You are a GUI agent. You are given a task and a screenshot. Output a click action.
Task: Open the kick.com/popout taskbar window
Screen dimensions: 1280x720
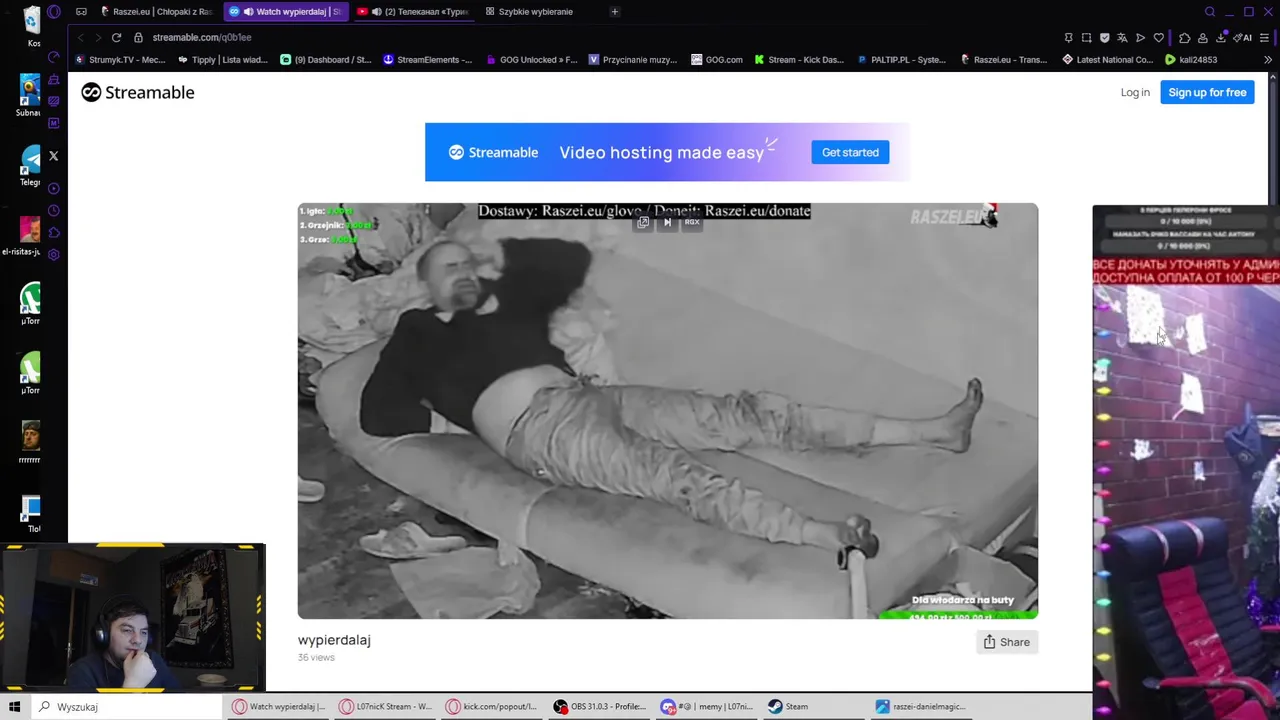pyautogui.click(x=492, y=707)
